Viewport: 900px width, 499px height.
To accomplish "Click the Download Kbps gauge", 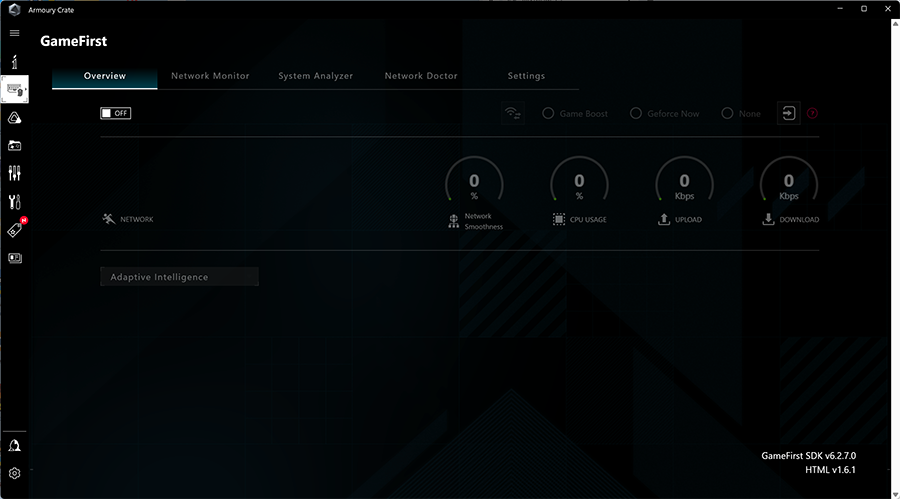I will click(789, 179).
